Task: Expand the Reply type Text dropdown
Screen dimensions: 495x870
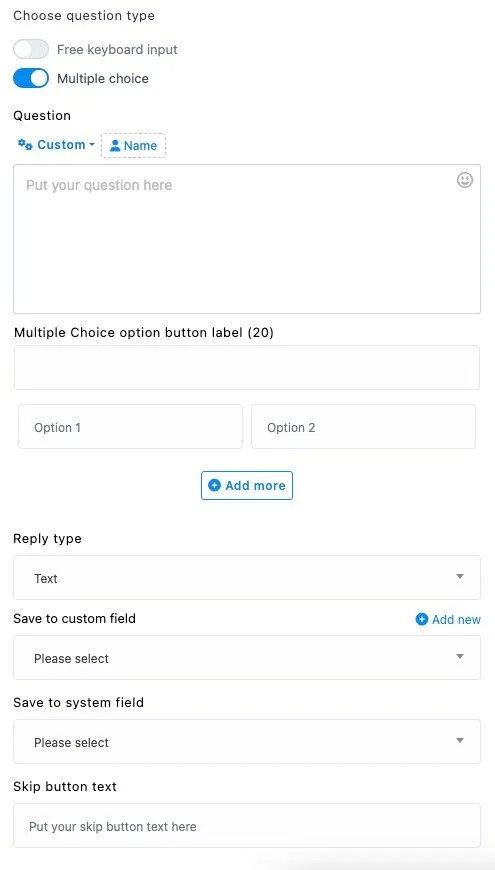Action: pos(247,578)
